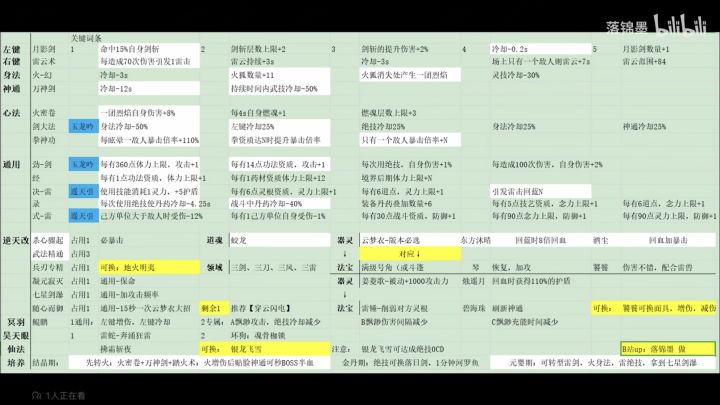This screenshot has width=720, height=405.
Task: Select the 关键词条 header cell
Action: point(86,38)
